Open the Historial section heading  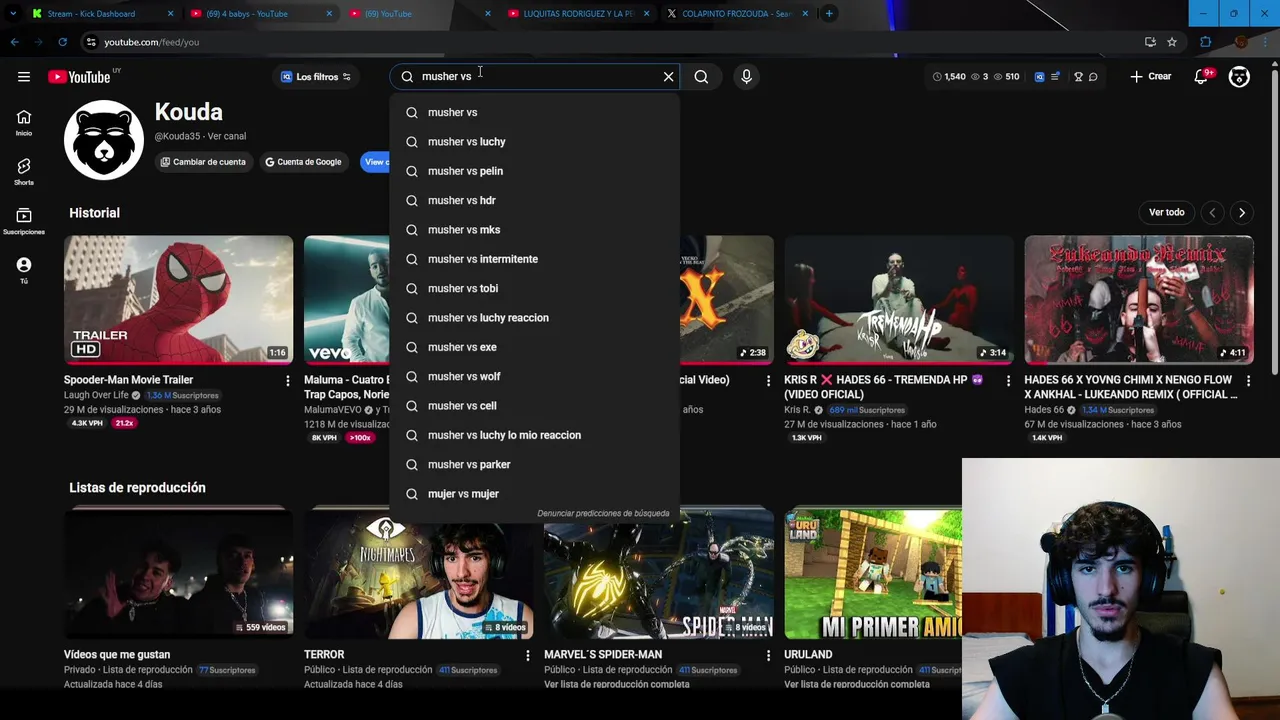94,213
